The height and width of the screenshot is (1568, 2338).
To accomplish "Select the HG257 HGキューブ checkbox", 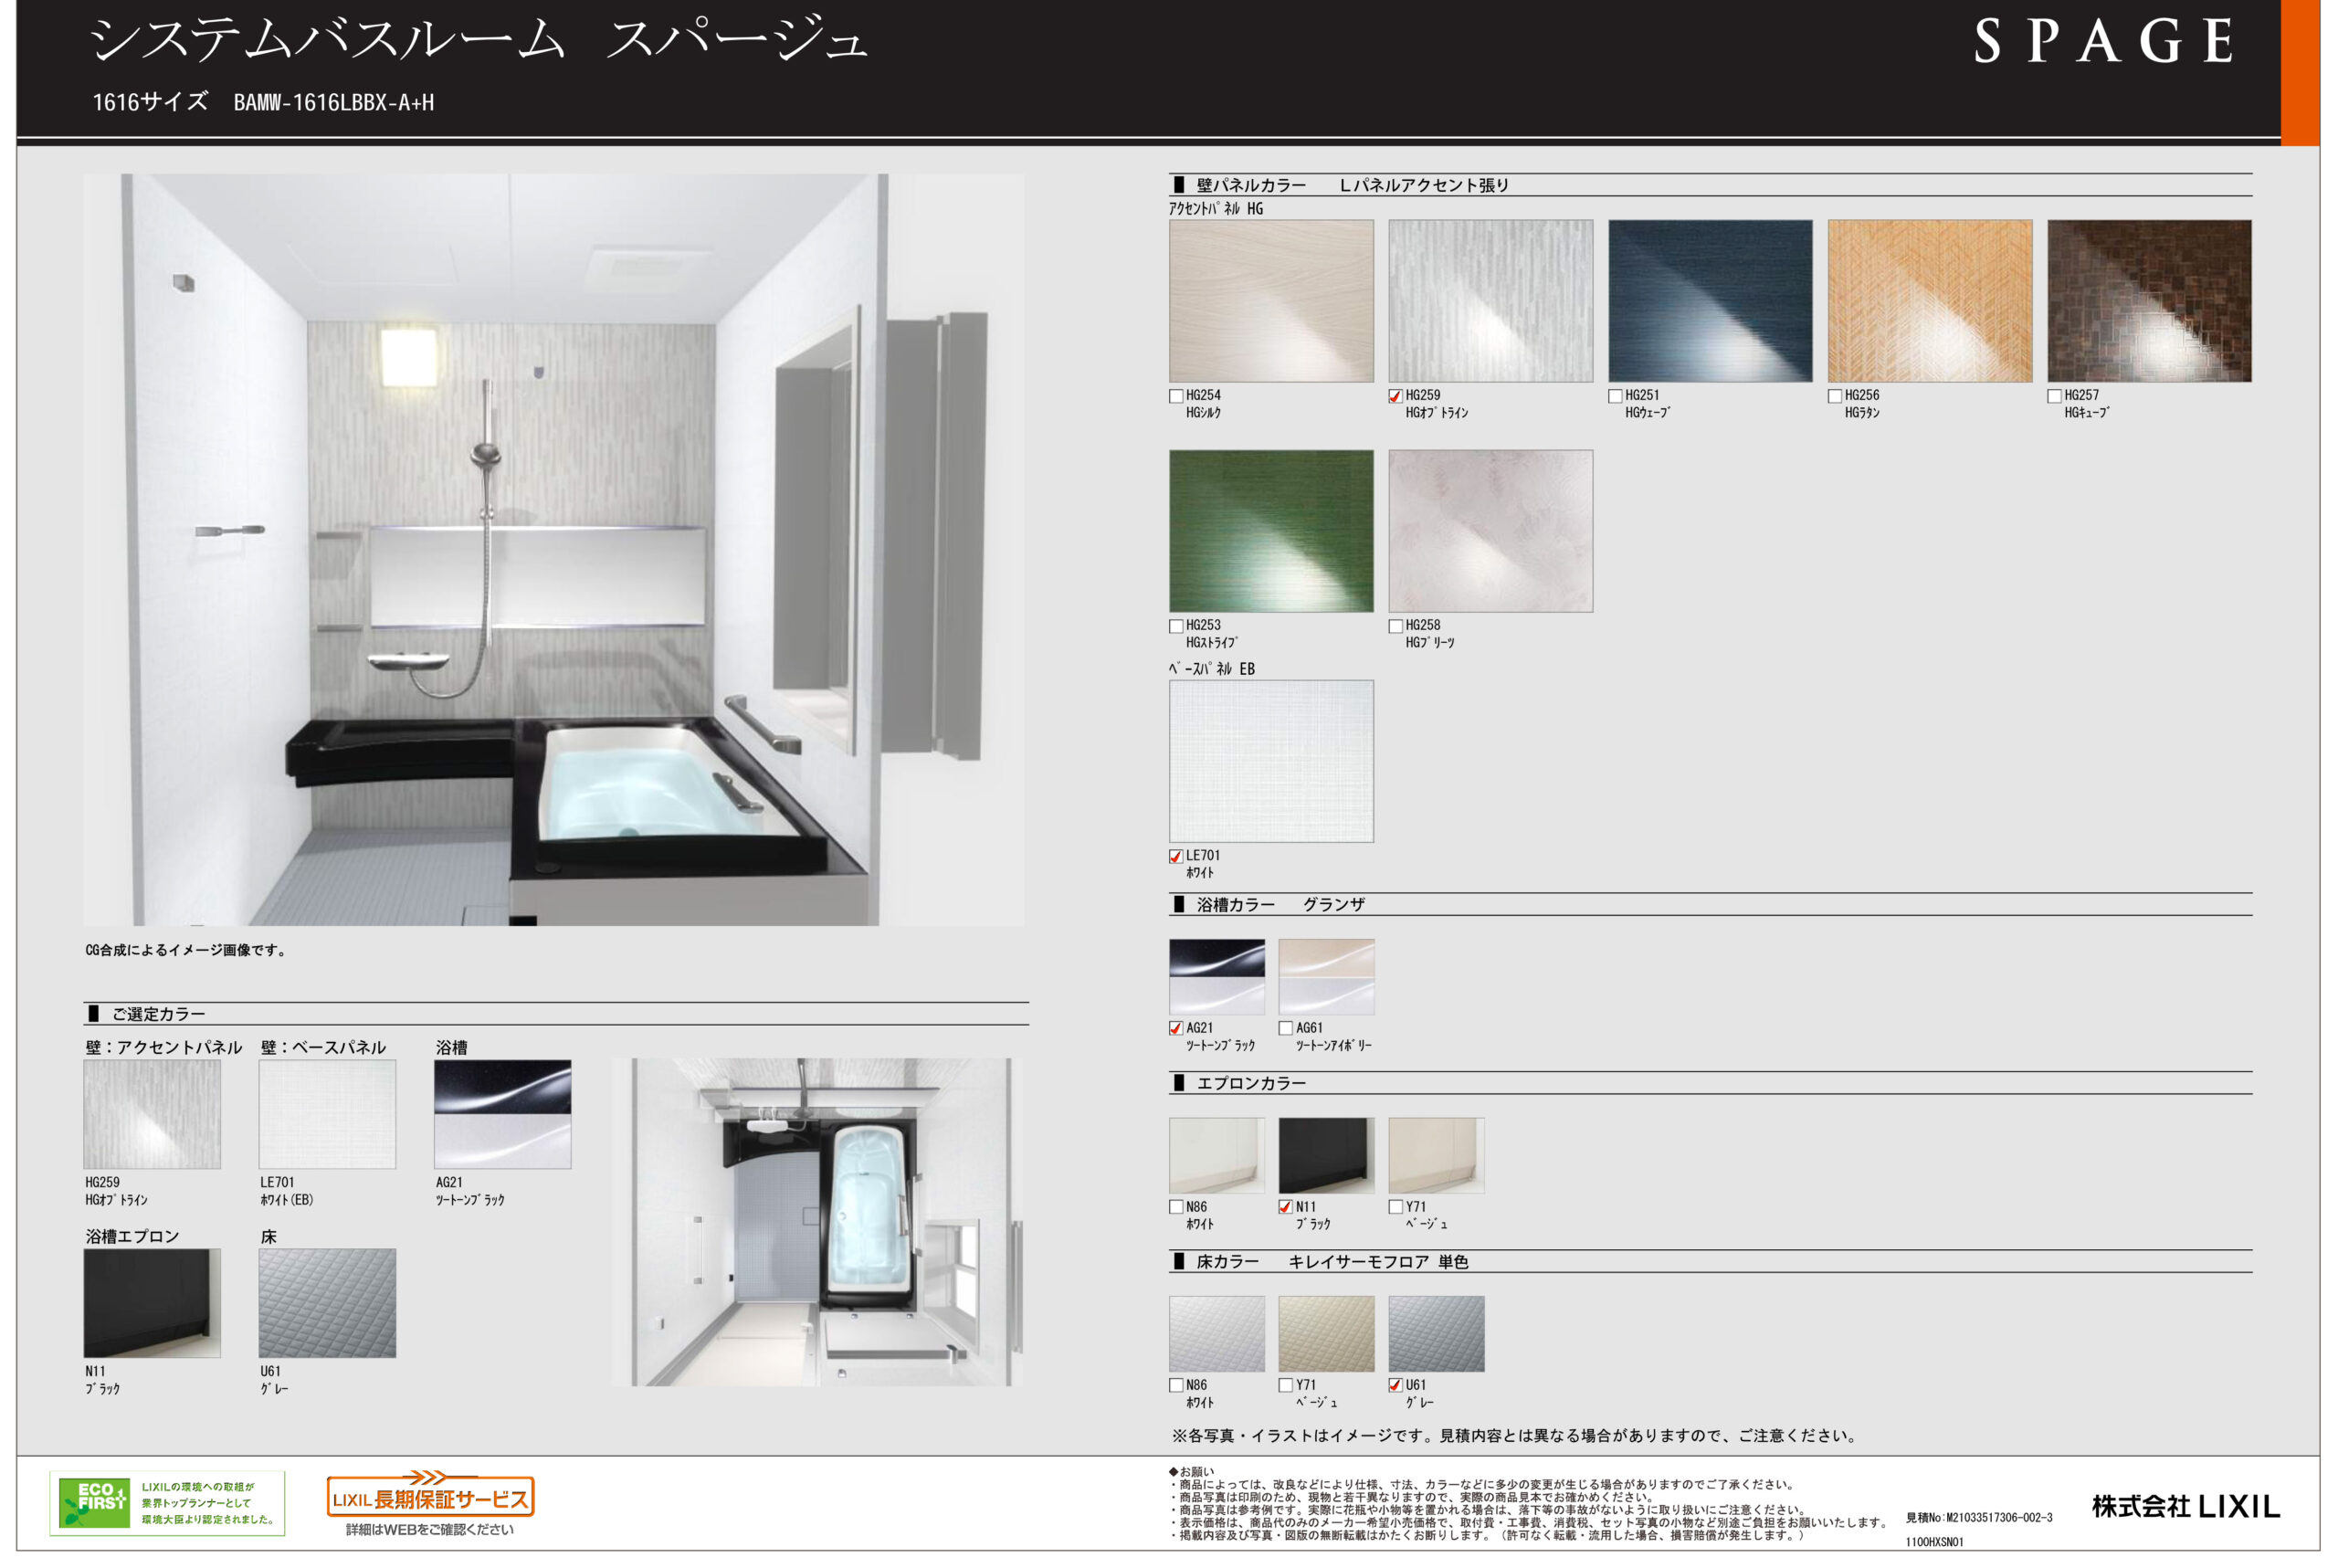I will pyautogui.click(x=2054, y=396).
